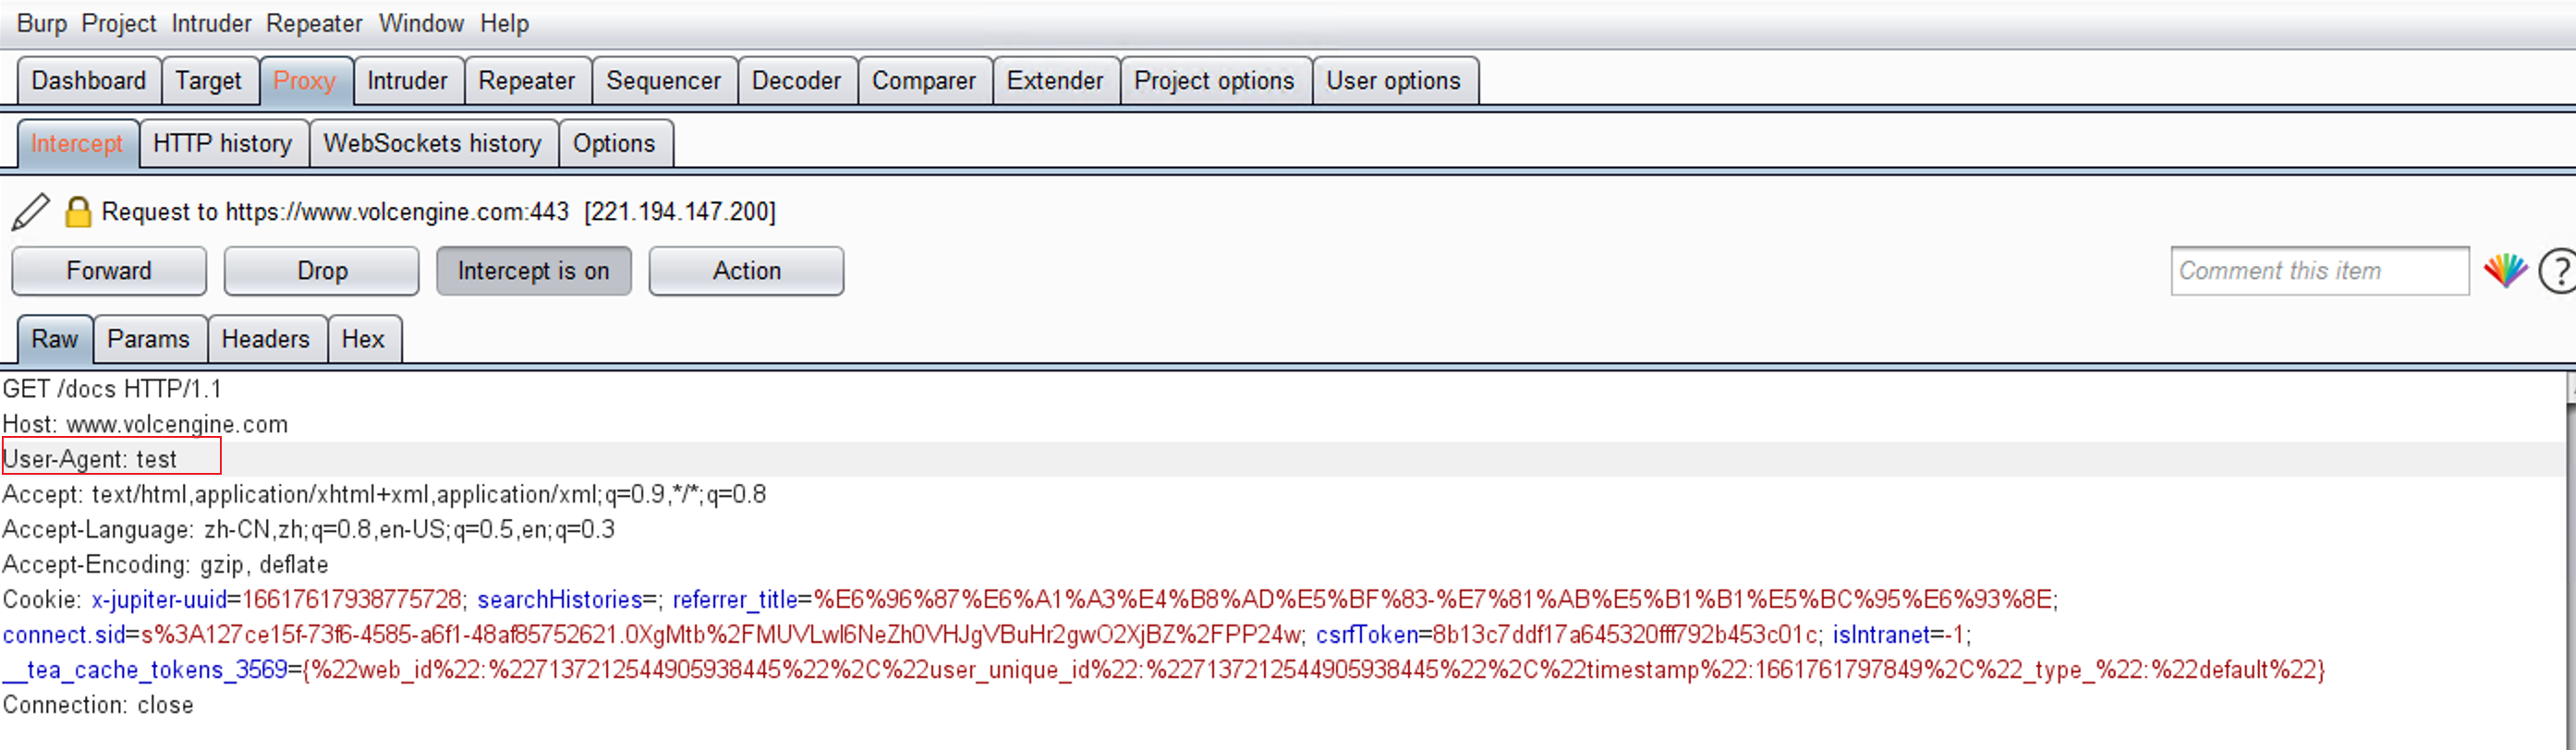
Task: Open the Params view tab
Action: coord(148,339)
